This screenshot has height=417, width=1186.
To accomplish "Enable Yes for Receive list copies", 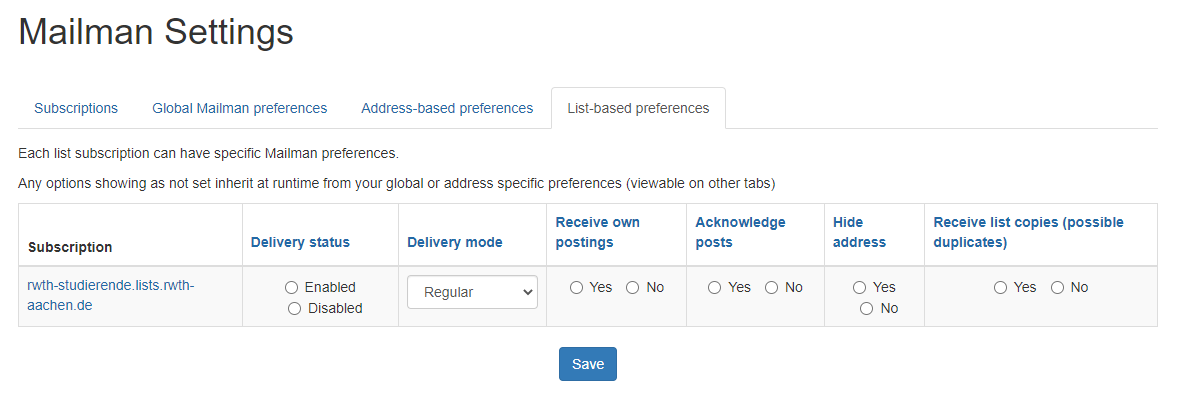I will pyautogui.click(x=1000, y=288).
